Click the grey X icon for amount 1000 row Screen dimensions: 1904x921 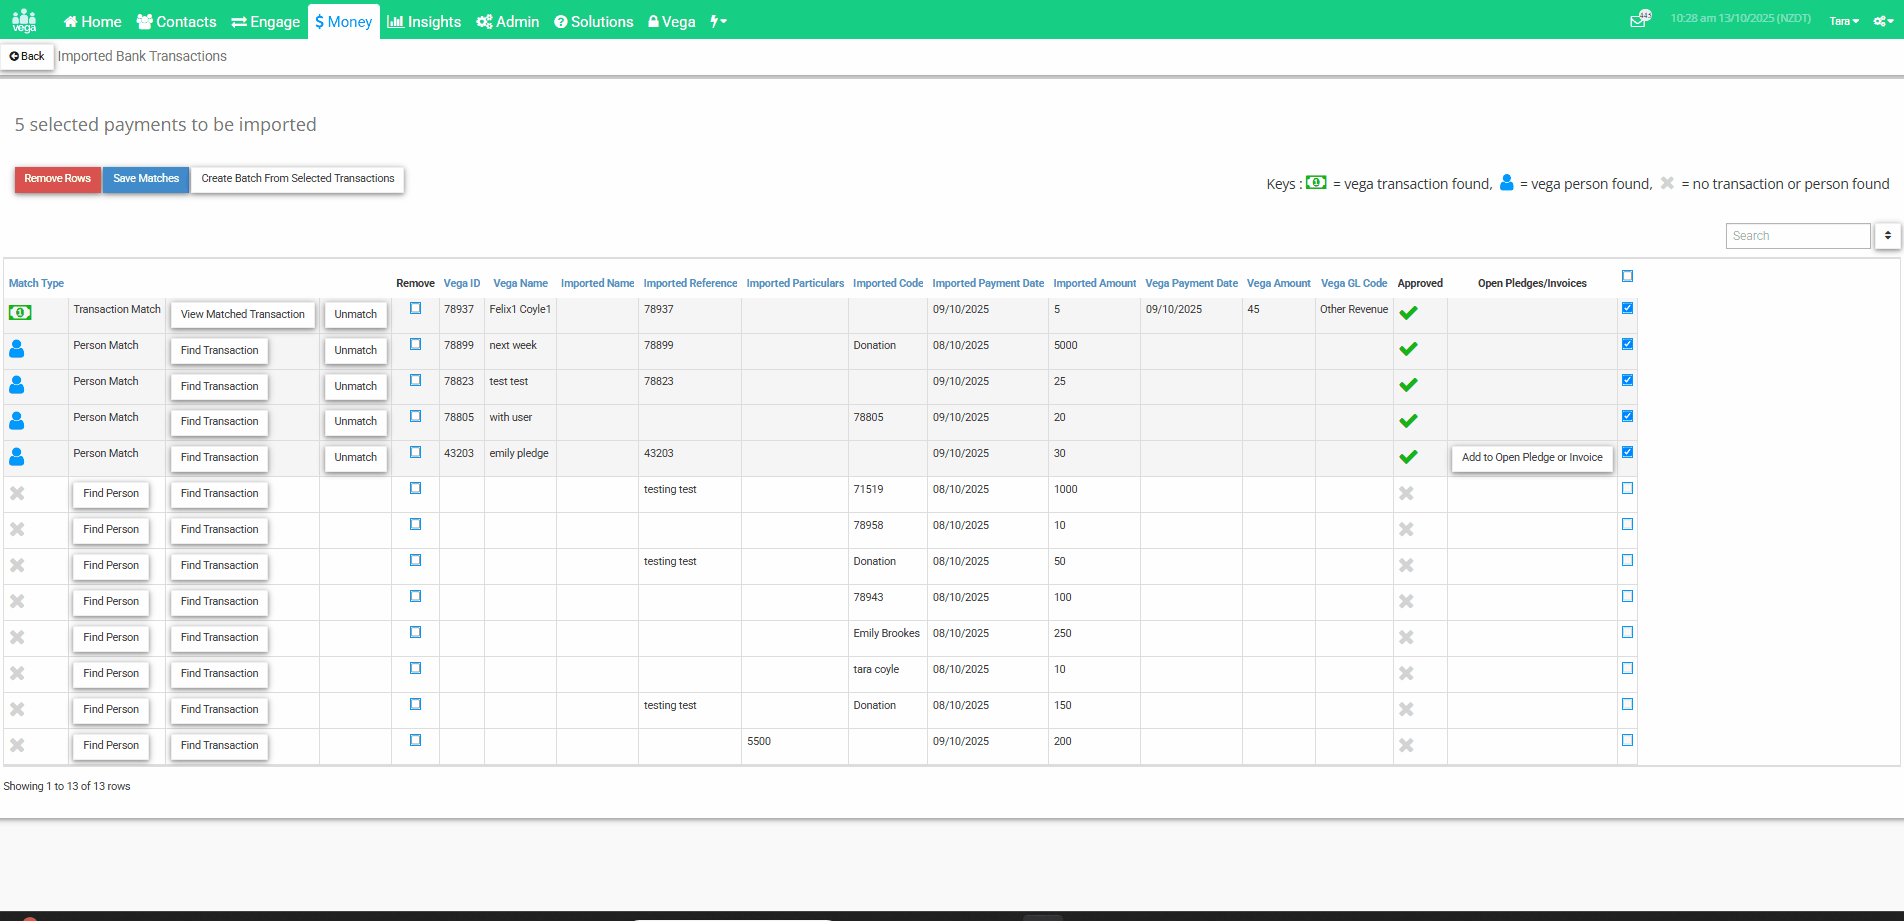pos(17,493)
